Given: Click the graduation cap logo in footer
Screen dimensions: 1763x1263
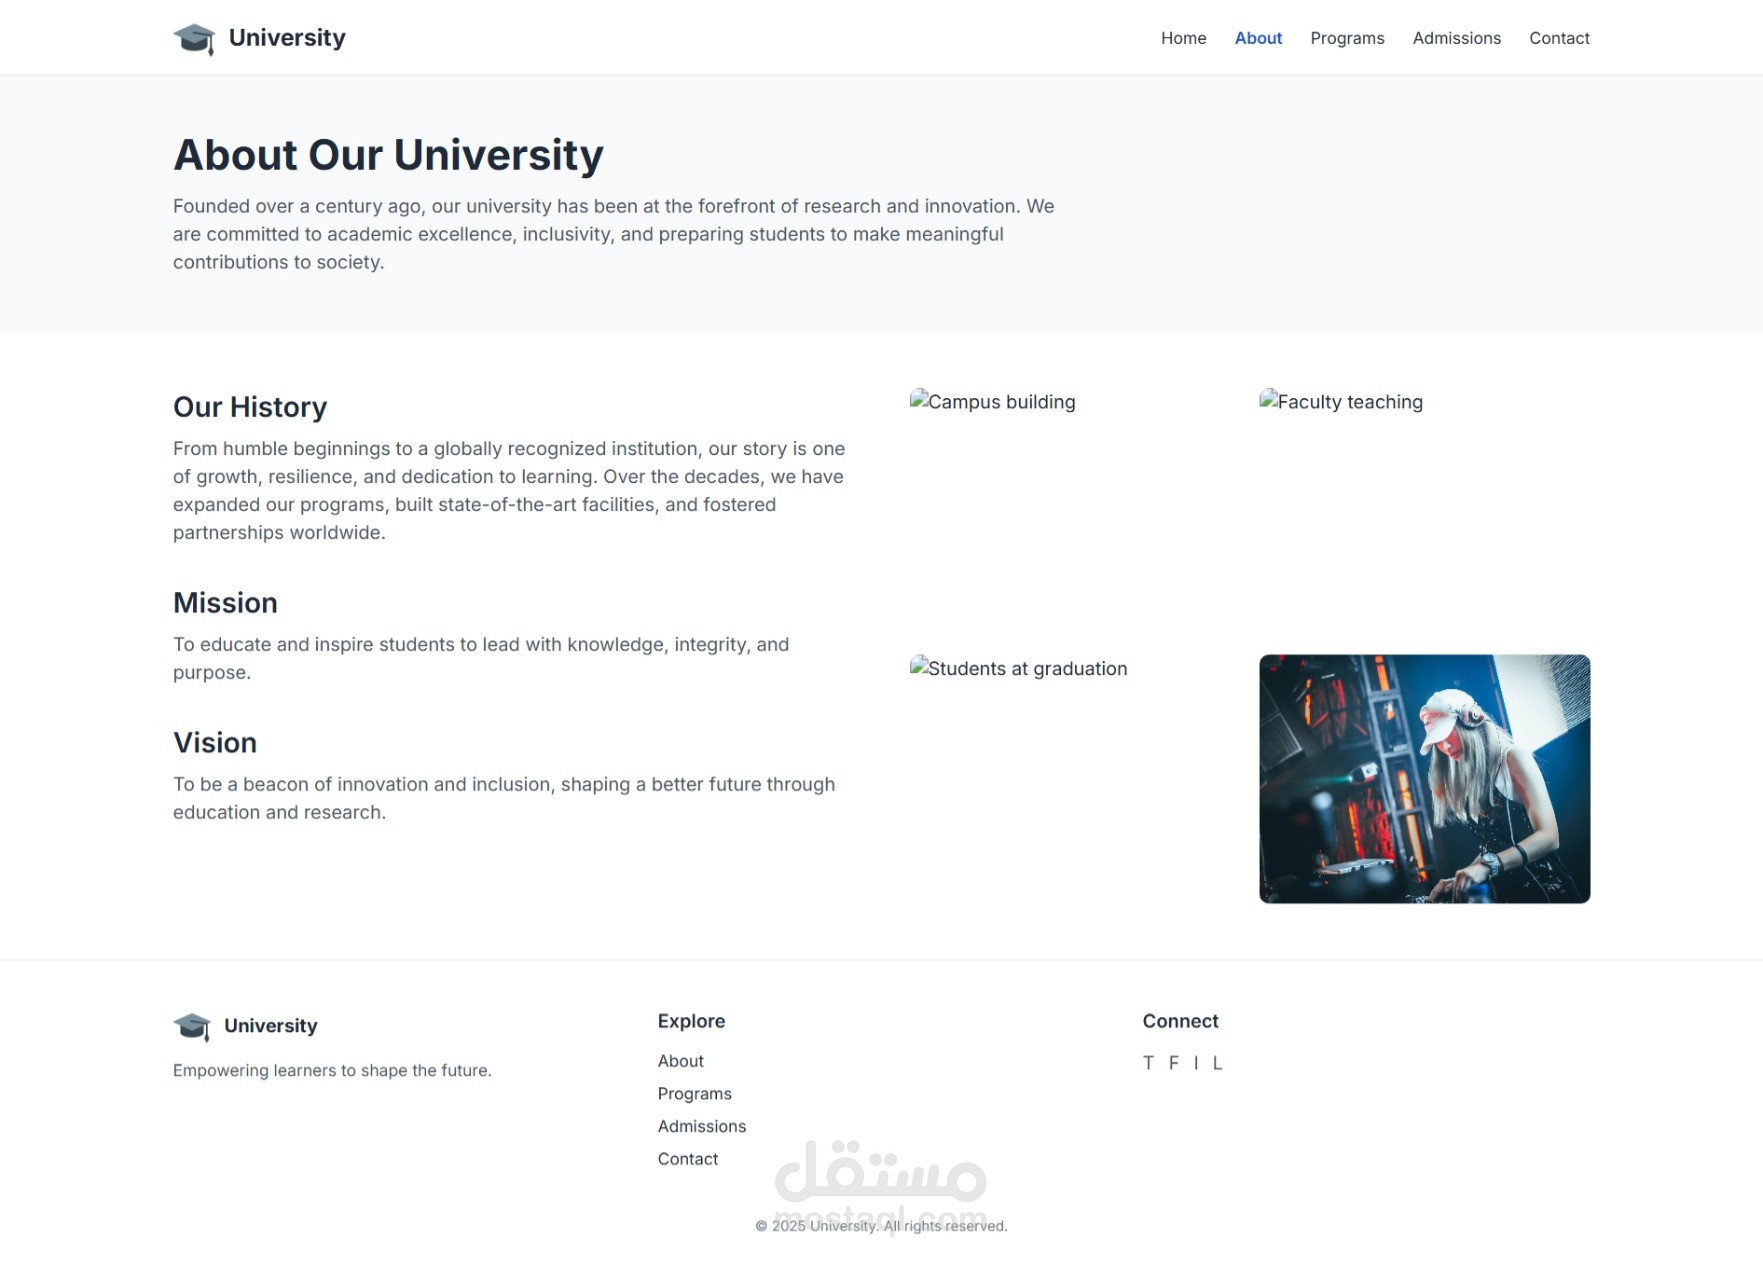Looking at the screenshot, I should click(x=192, y=1026).
